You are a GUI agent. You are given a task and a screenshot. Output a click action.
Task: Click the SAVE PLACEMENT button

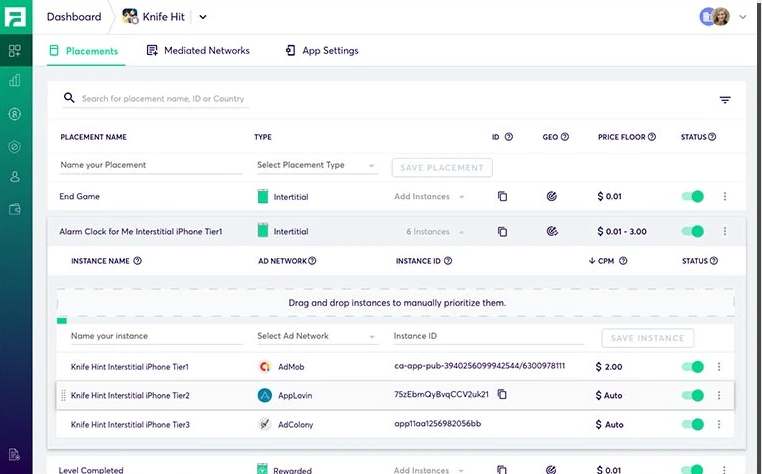pos(442,168)
